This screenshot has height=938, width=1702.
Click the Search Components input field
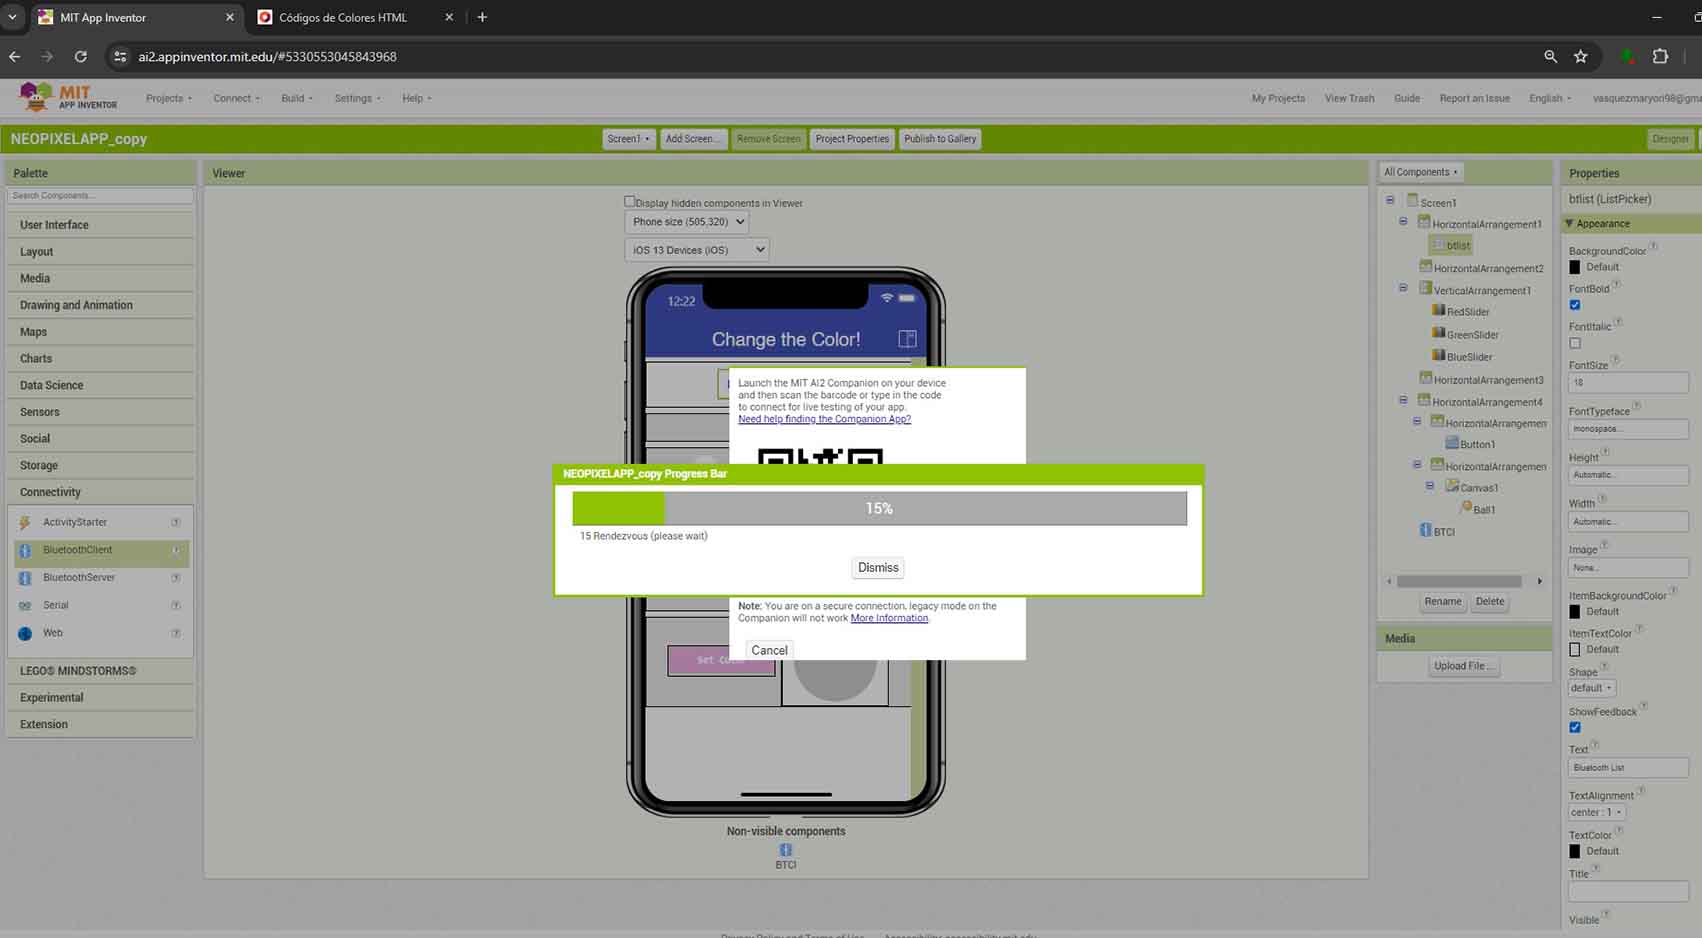click(100, 196)
